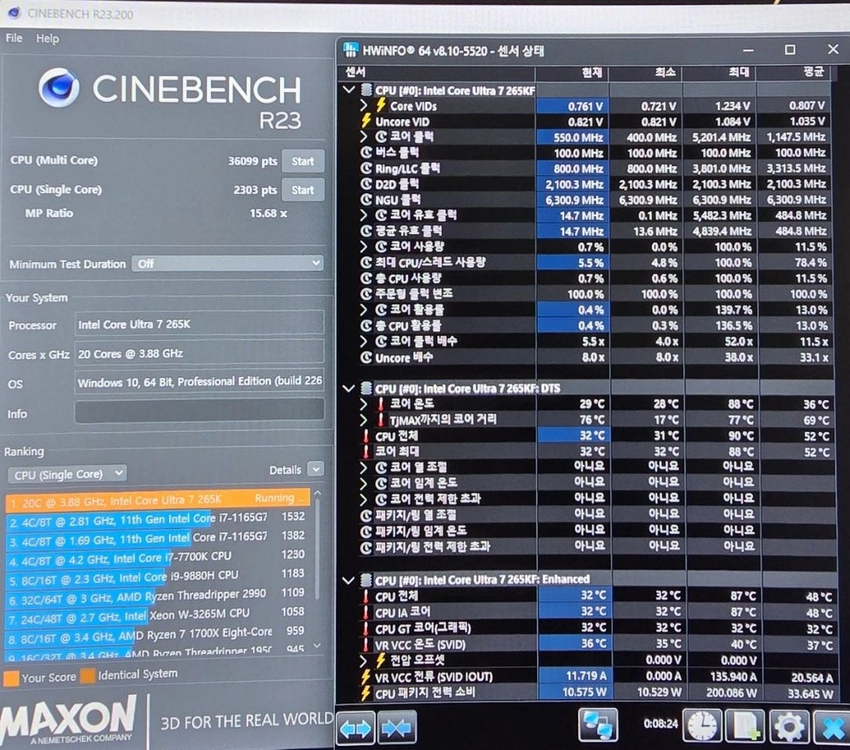
Task: Click the Processor field in Cinebench
Action: coord(199,324)
